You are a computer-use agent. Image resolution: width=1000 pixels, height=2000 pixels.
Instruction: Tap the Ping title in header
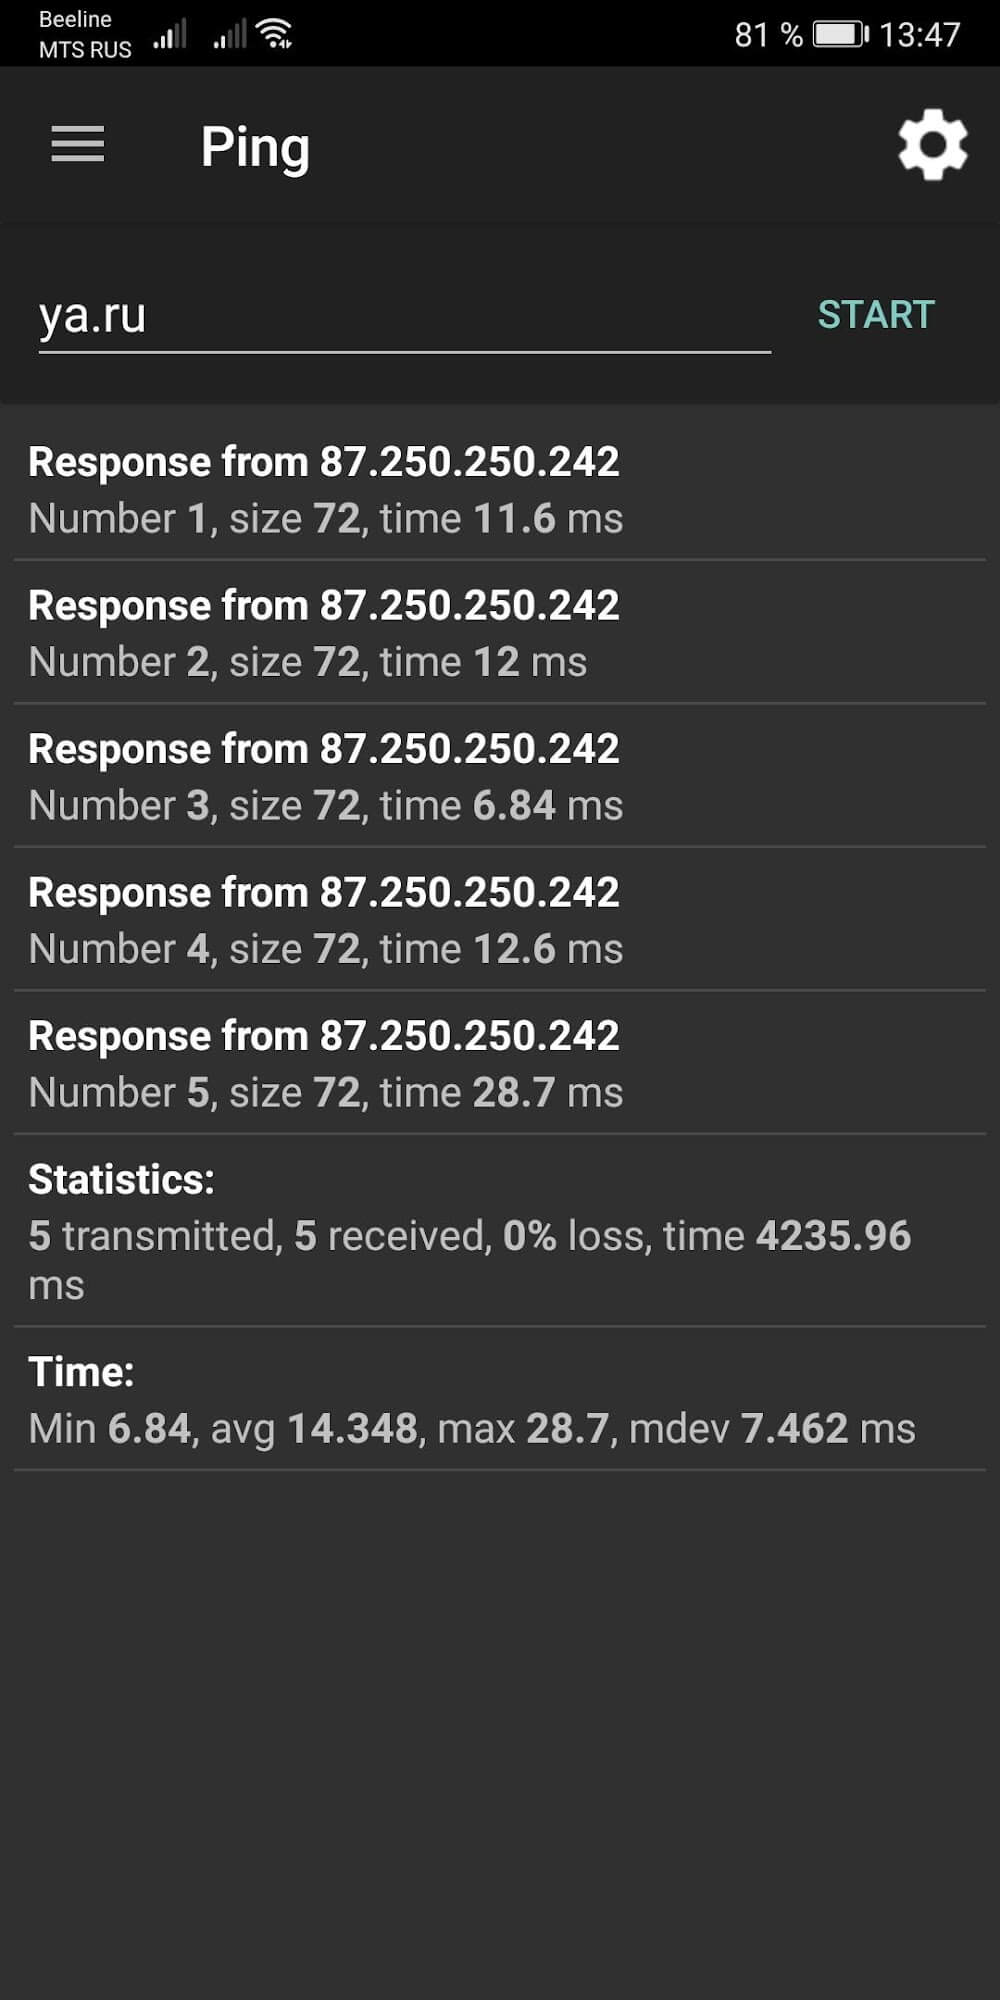(255, 147)
